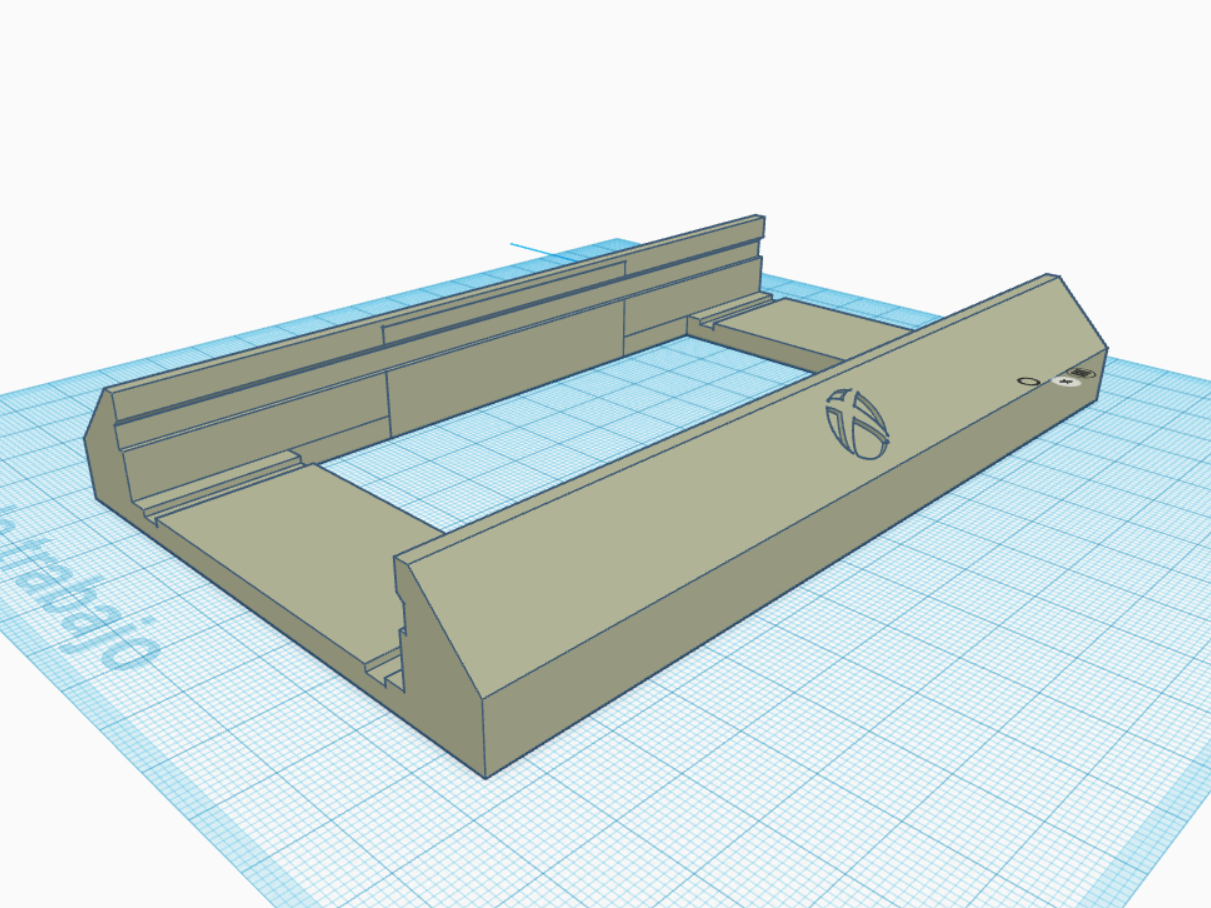Click the Xbox logo engraved on the model
Viewport: 1211px width, 908px height.
pos(856,423)
